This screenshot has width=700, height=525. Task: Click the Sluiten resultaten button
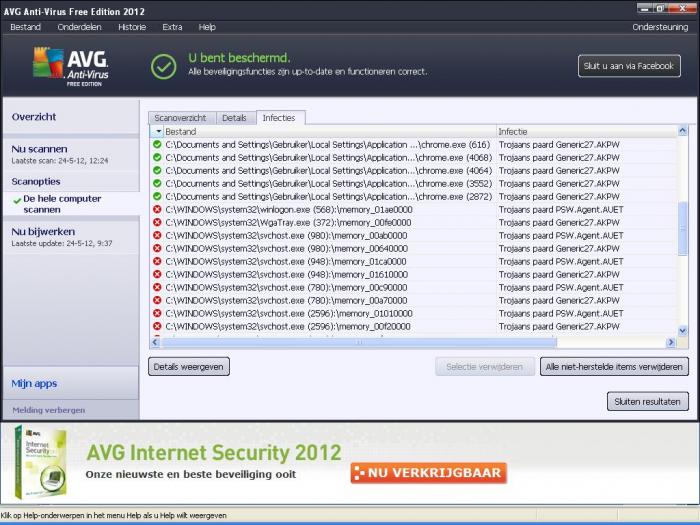coord(647,401)
